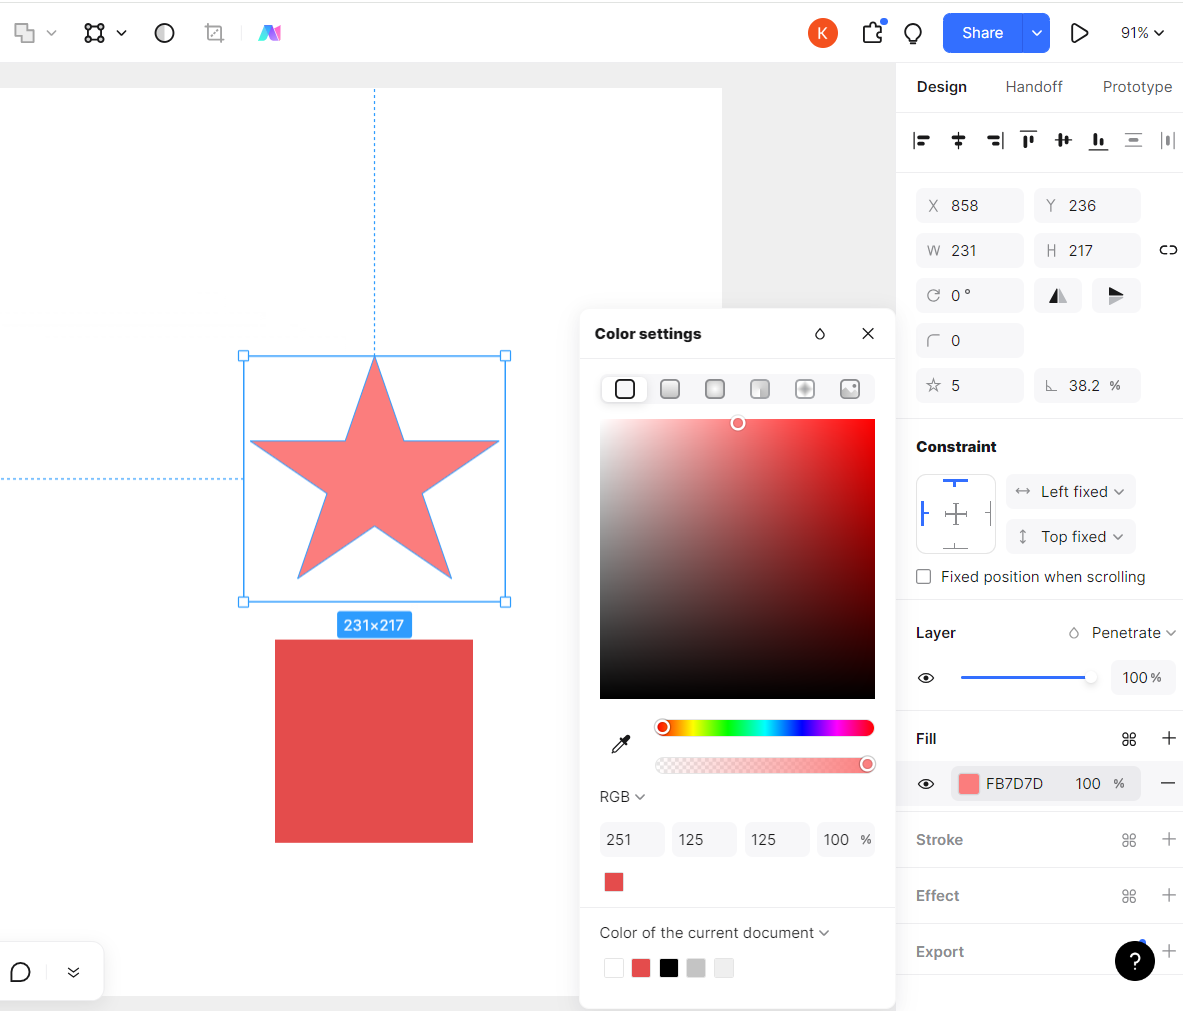Click the red value field 251
1183x1011 pixels.
point(632,840)
